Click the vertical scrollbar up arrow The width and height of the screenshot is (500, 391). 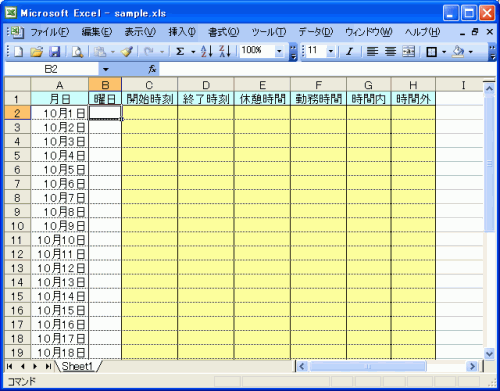point(489,88)
